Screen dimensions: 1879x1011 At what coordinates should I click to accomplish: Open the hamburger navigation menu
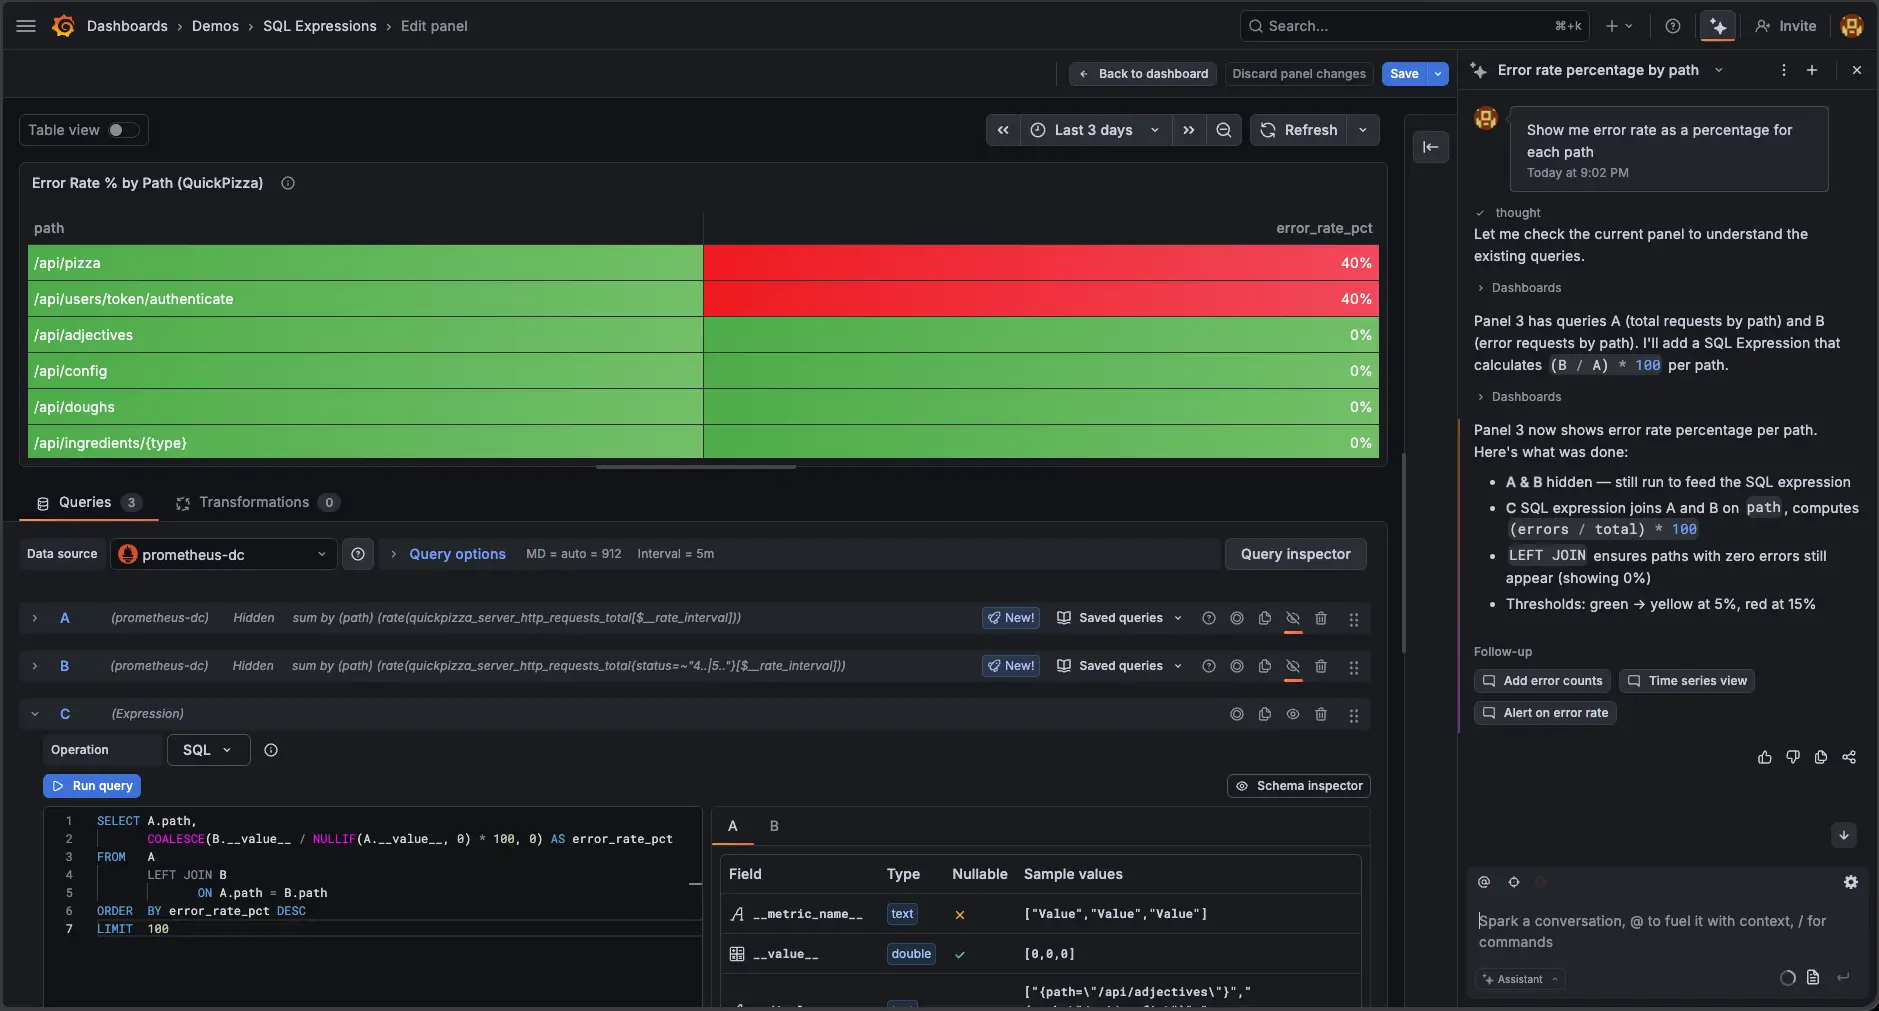coord(26,26)
